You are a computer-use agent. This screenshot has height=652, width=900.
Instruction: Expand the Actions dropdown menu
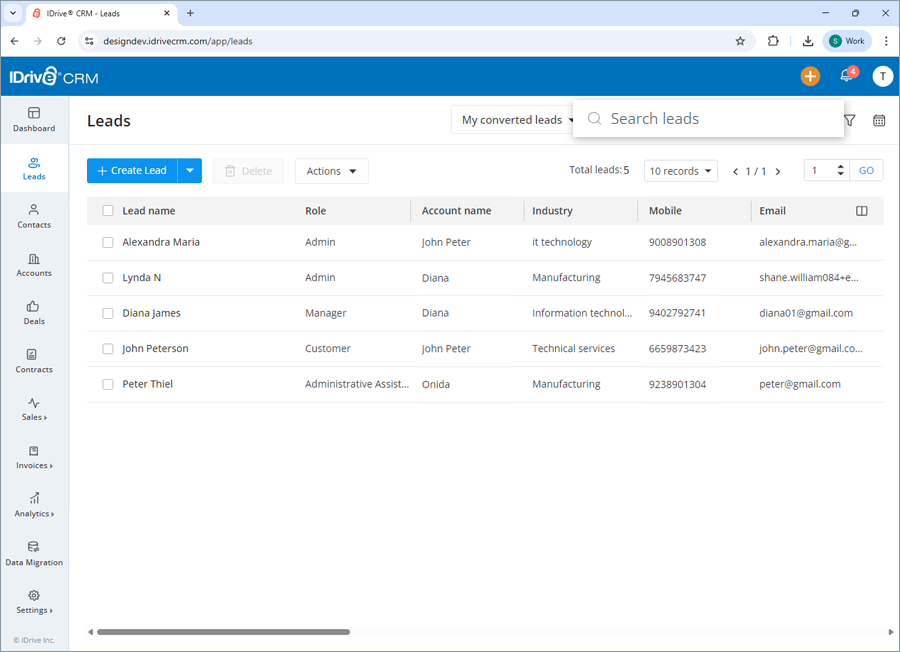tap(331, 170)
